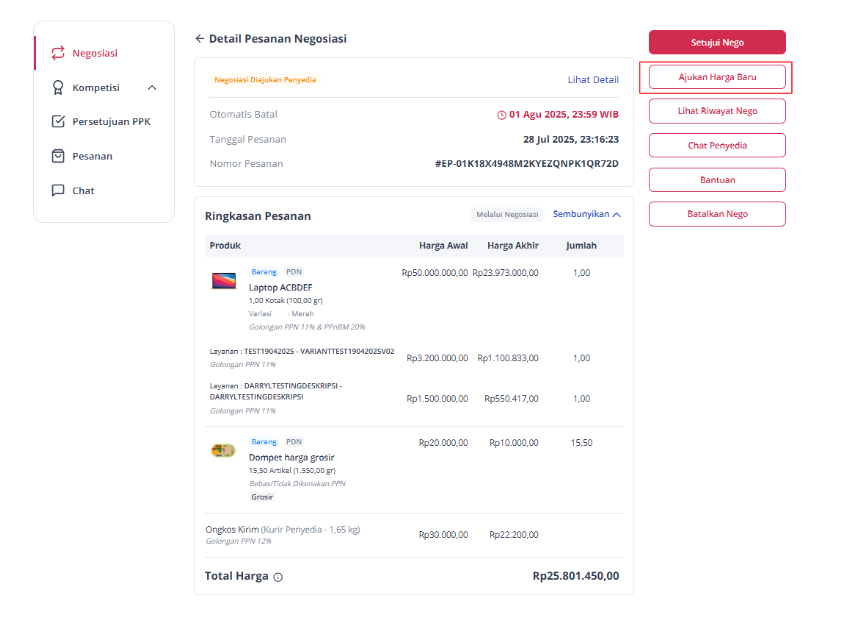Click the Chat speech bubble icon

pos(58,190)
